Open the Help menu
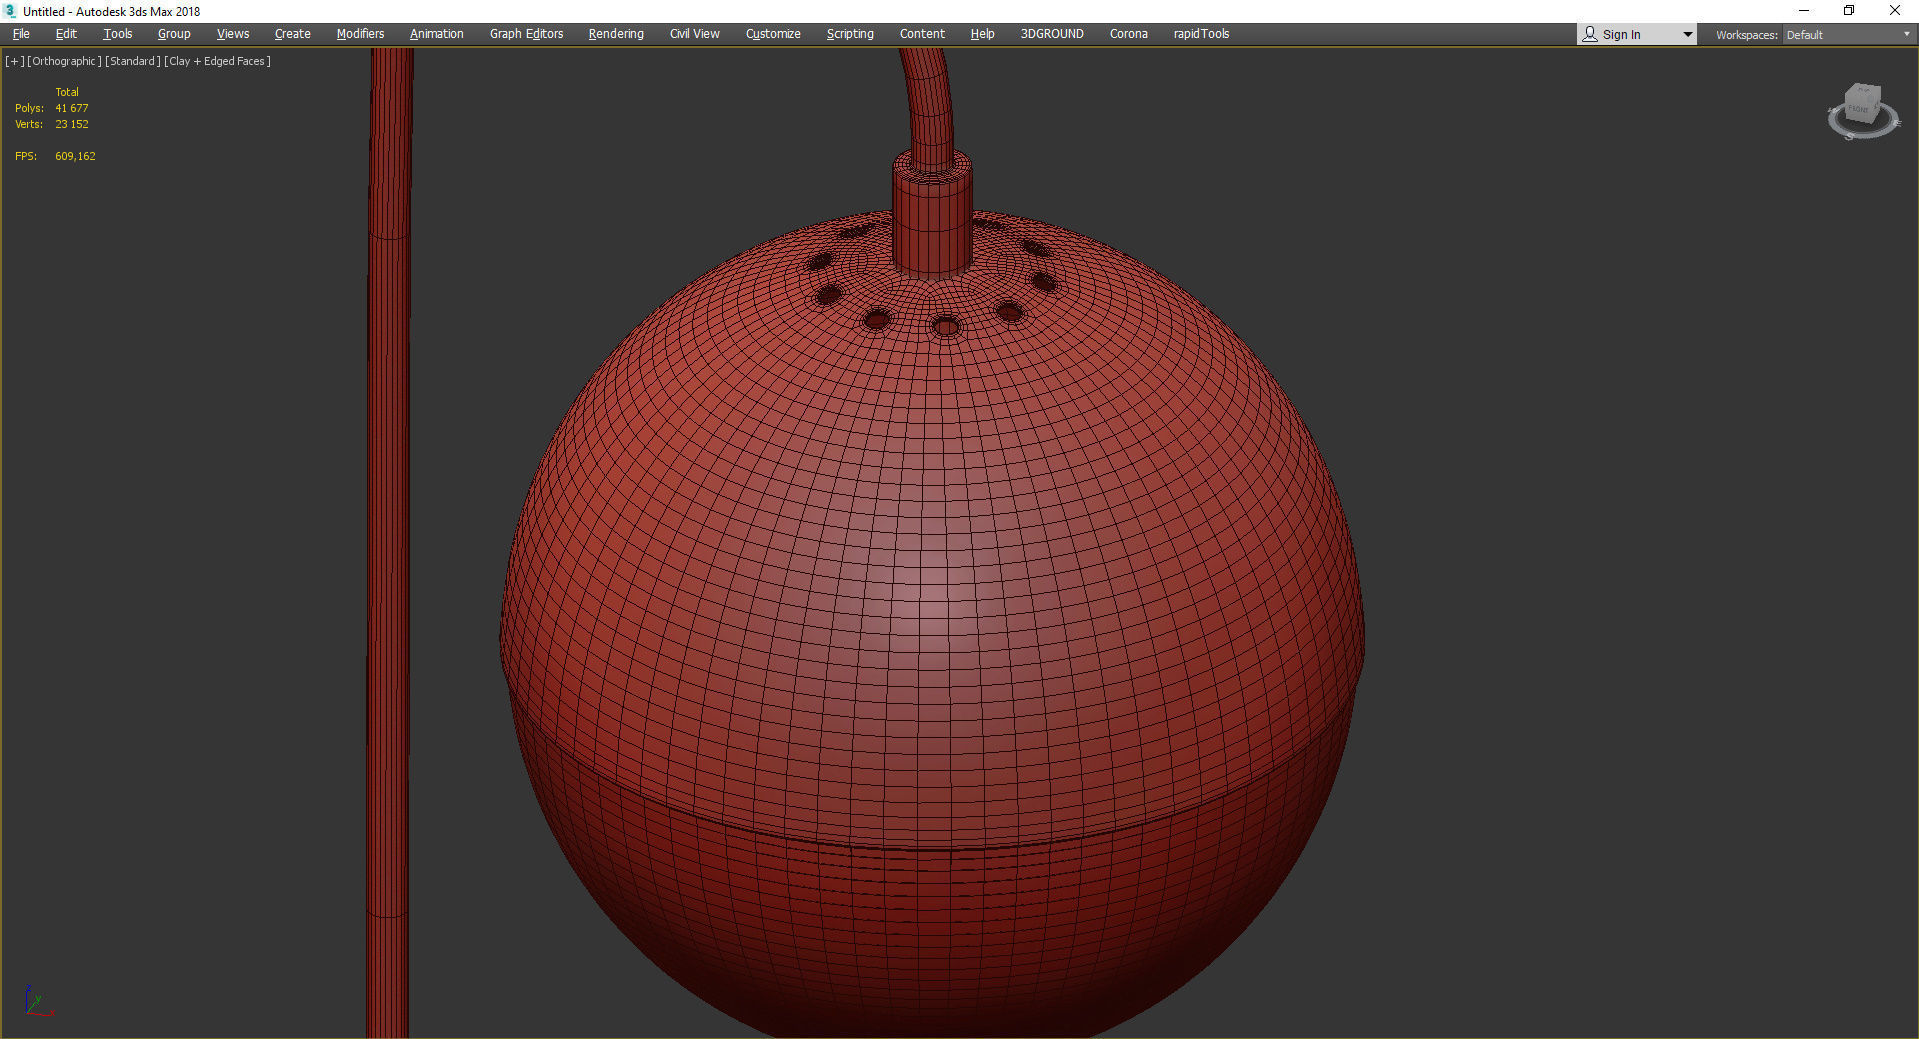Screen dimensions: 1919x1039 pos(982,34)
